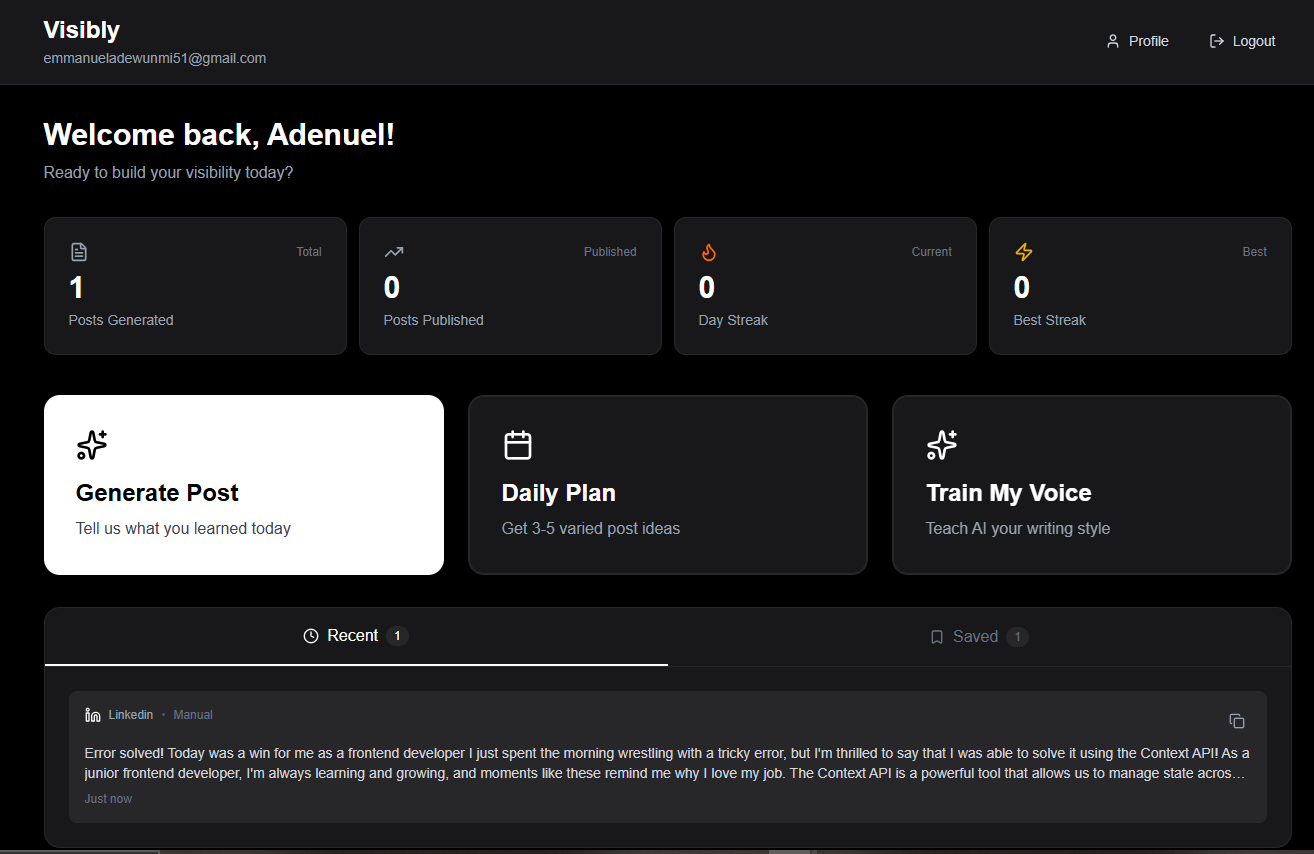This screenshot has width=1314, height=854.
Task: Click the bookmark icon beside the Saved label
Action: click(937, 636)
